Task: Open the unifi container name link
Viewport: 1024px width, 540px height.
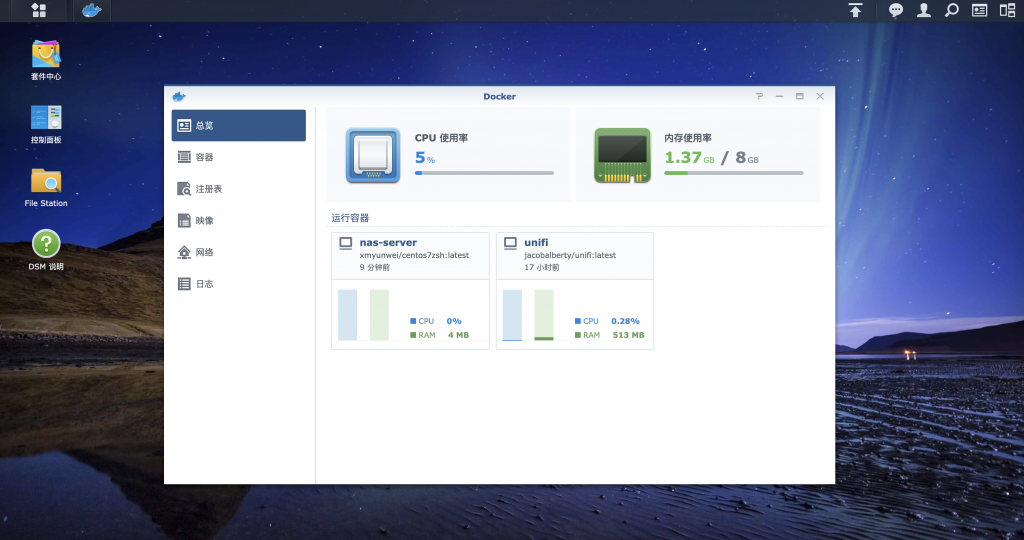Action: point(536,242)
